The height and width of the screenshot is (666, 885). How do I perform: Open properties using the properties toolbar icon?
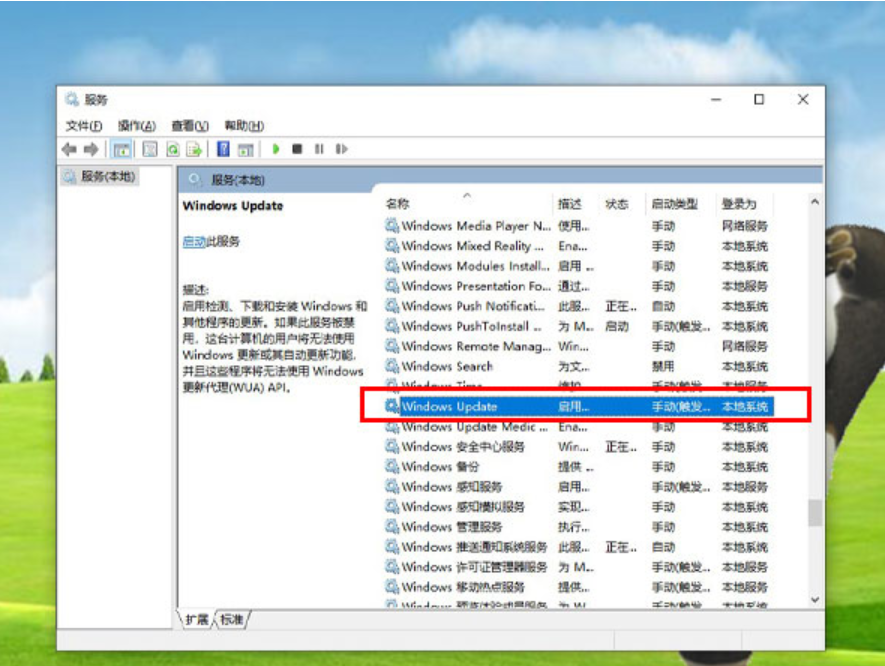click(150, 150)
